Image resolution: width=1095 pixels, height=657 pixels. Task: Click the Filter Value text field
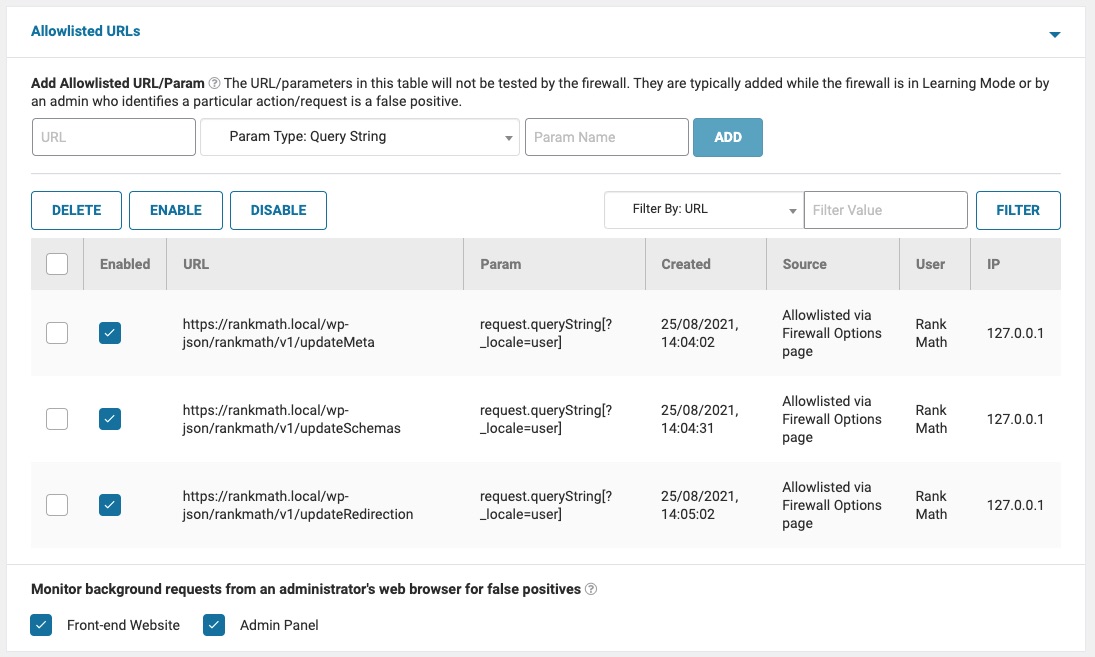pos(885,210)
